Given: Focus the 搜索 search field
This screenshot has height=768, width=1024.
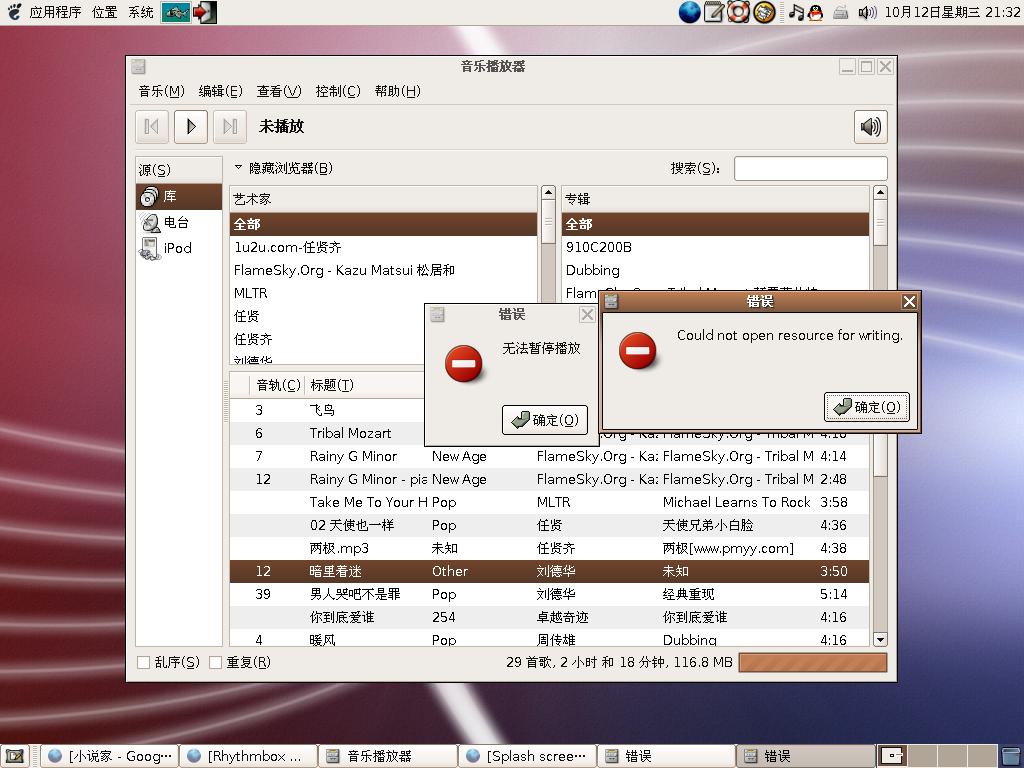Looking at the screenshot, I should pos(810,168).
